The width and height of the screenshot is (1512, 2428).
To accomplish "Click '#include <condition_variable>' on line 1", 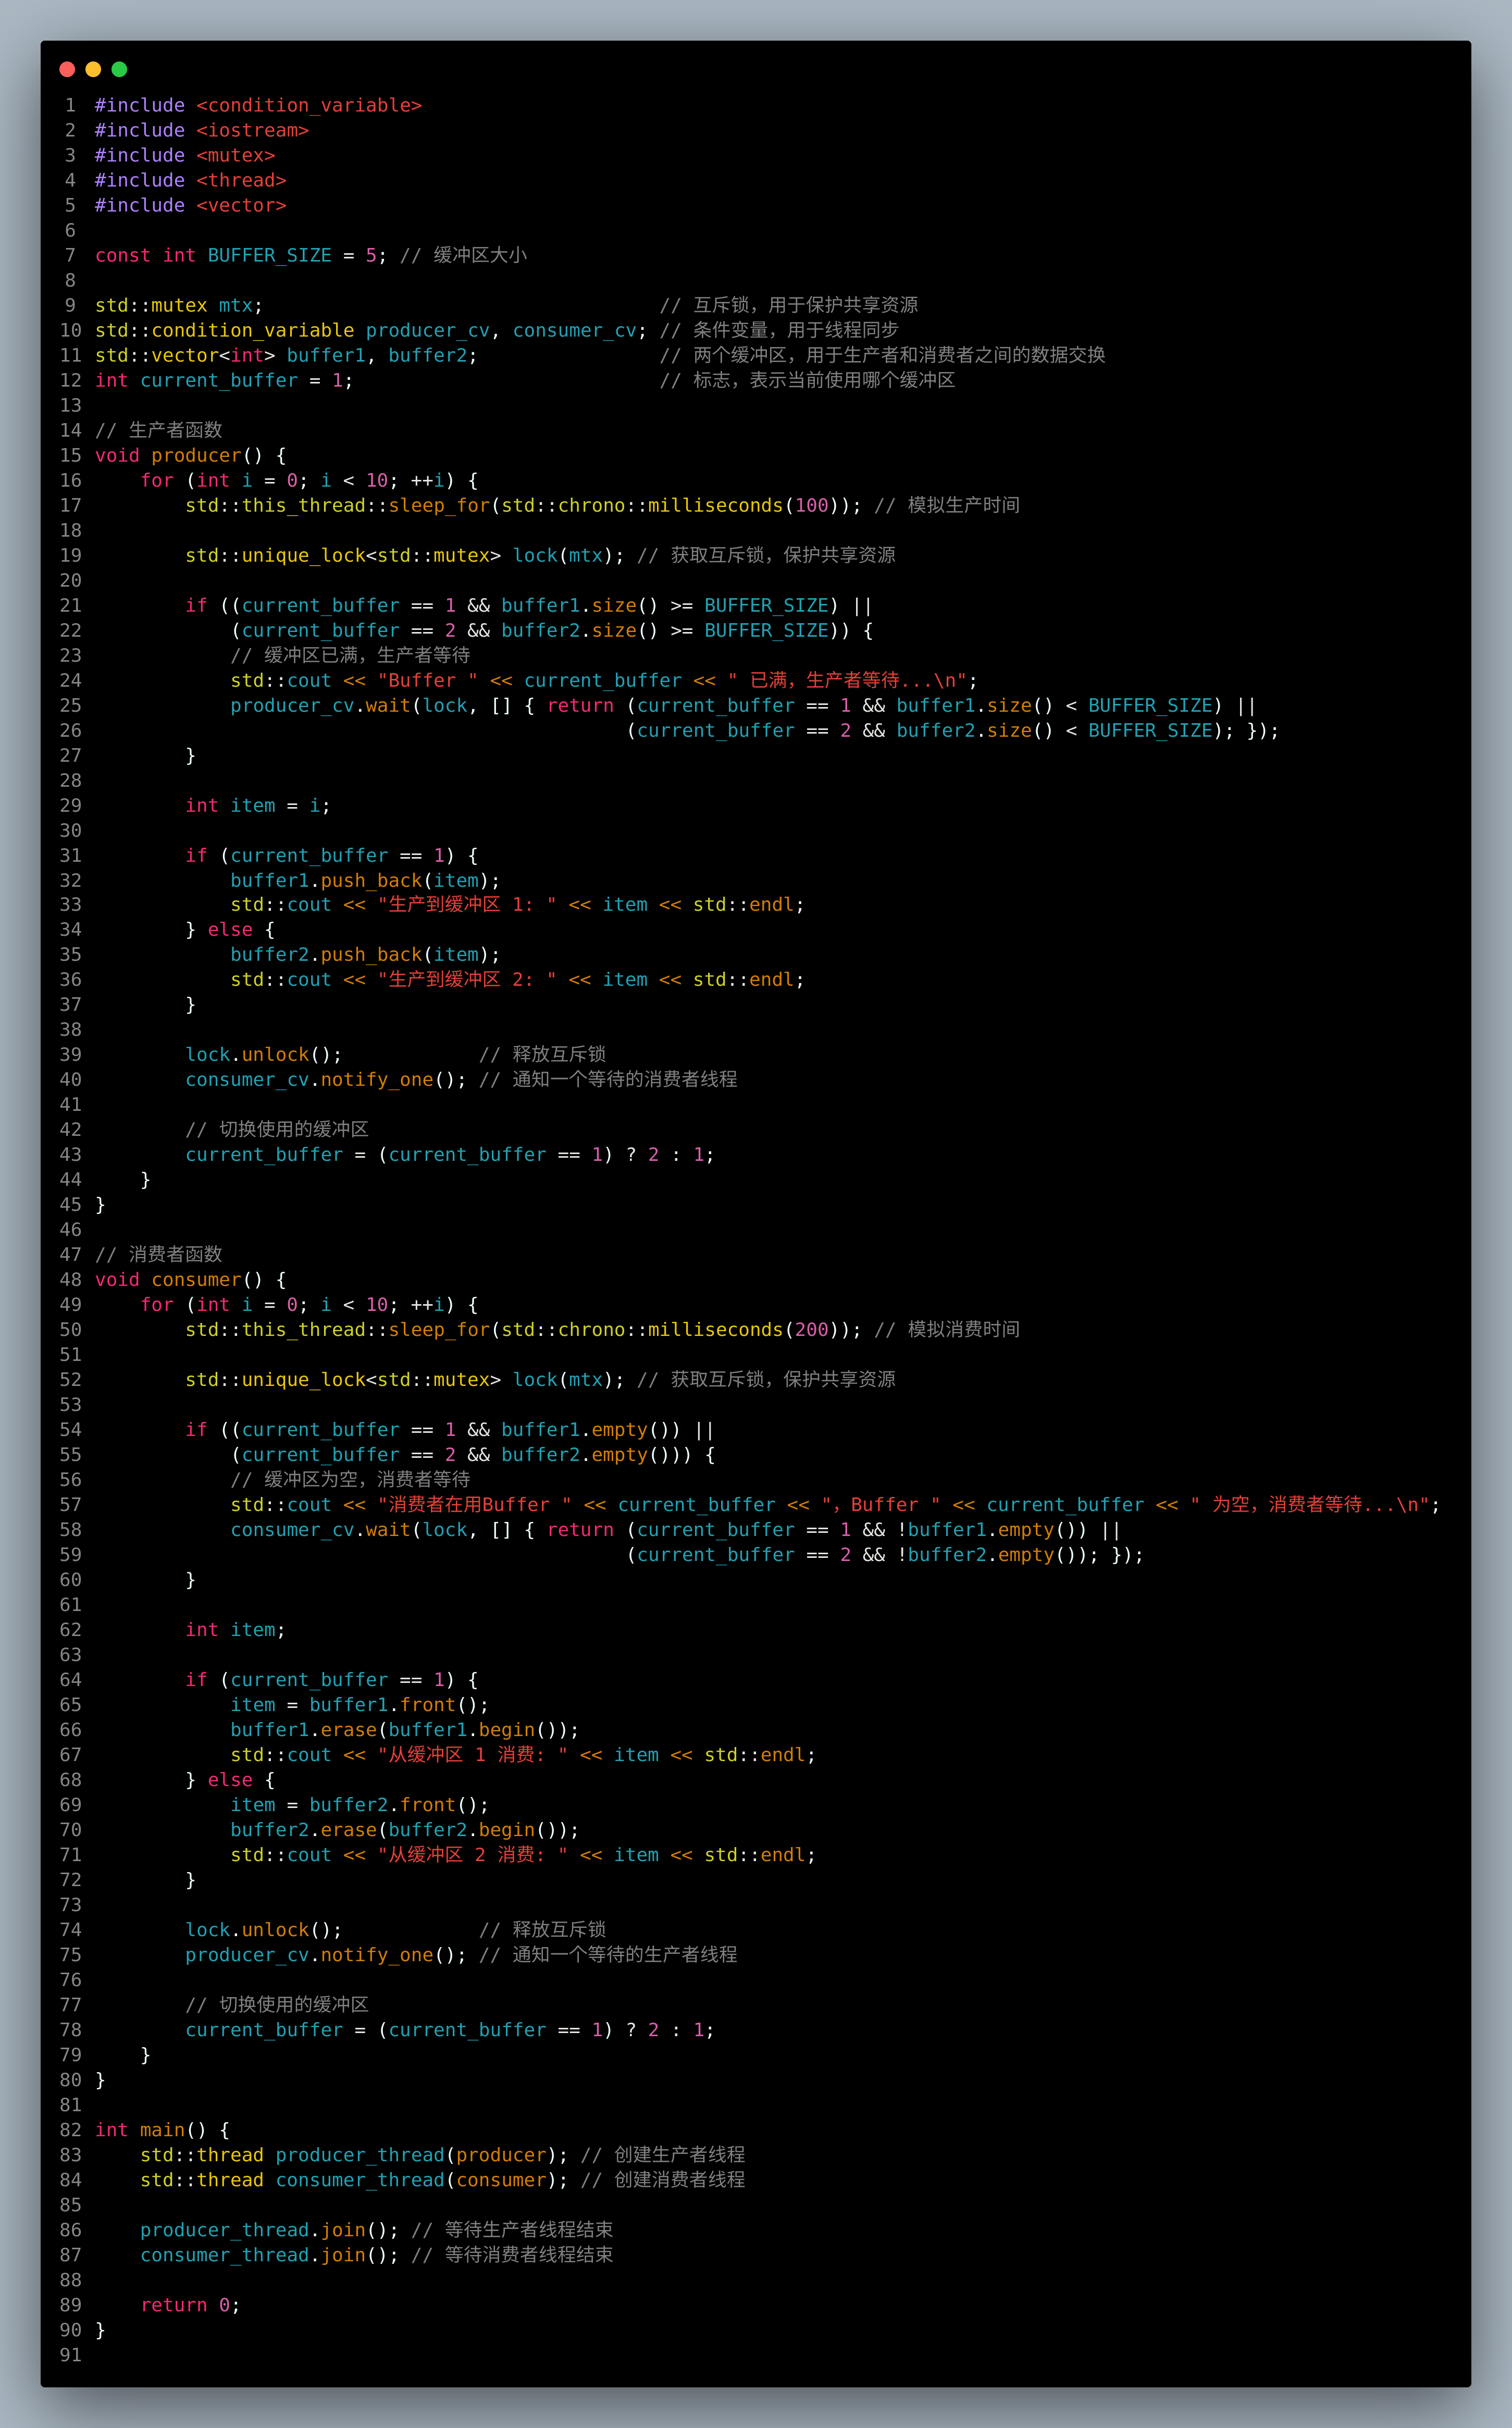I will [x=258, y=105].
